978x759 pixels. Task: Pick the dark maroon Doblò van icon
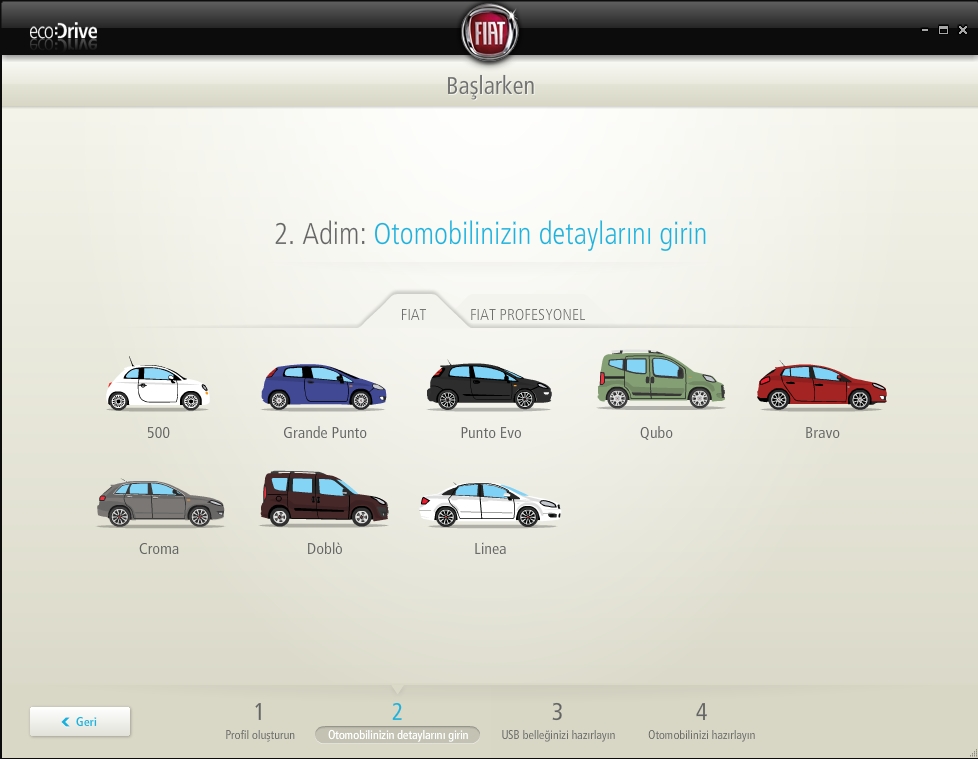(324, 498)
